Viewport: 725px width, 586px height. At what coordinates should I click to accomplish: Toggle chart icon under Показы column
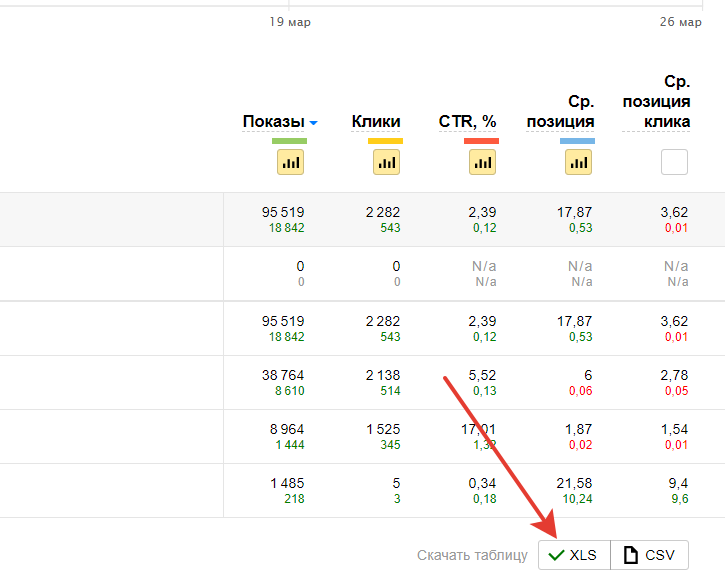coord(290,162)
